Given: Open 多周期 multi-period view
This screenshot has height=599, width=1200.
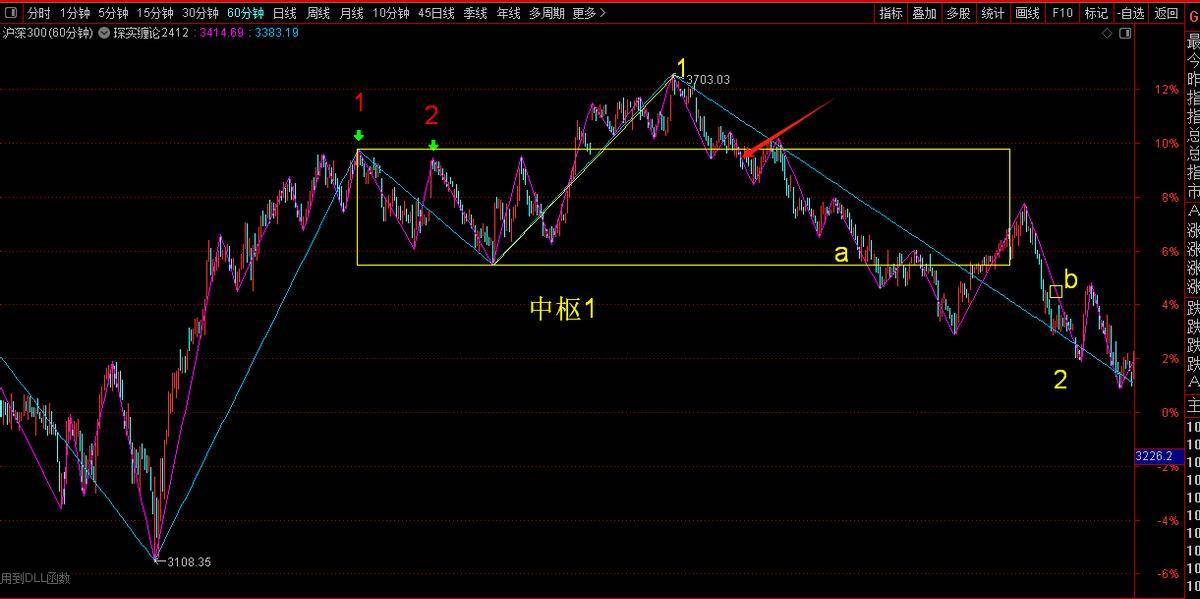Looking at the screenshot, I should point(546,13).
